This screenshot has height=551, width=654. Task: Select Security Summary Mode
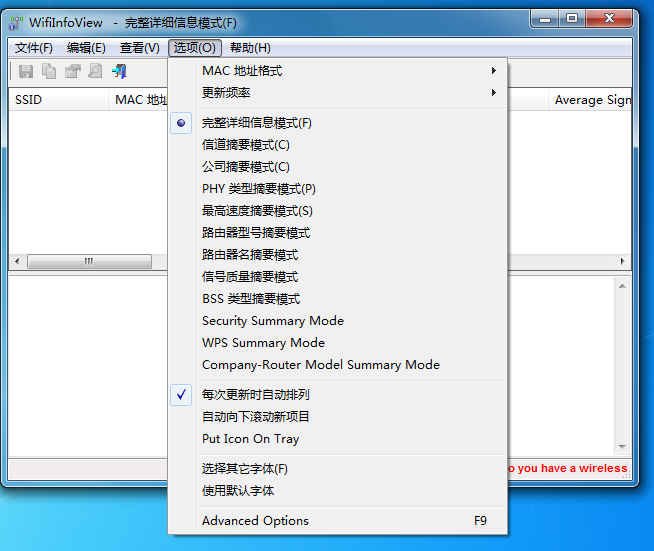[338, 321]
